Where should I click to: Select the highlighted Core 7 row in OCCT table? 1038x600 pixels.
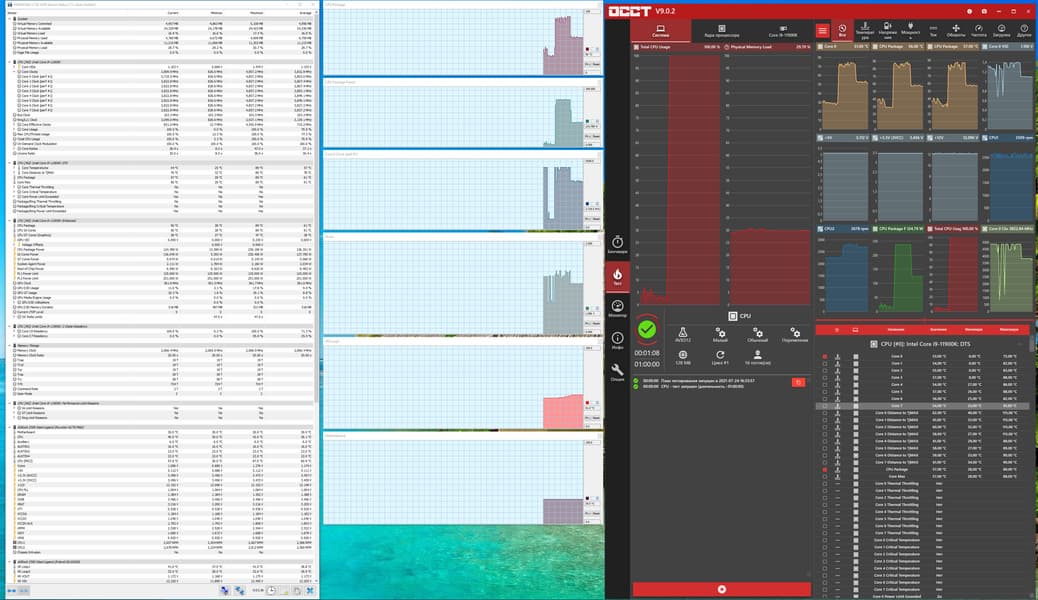coord(923,406)
